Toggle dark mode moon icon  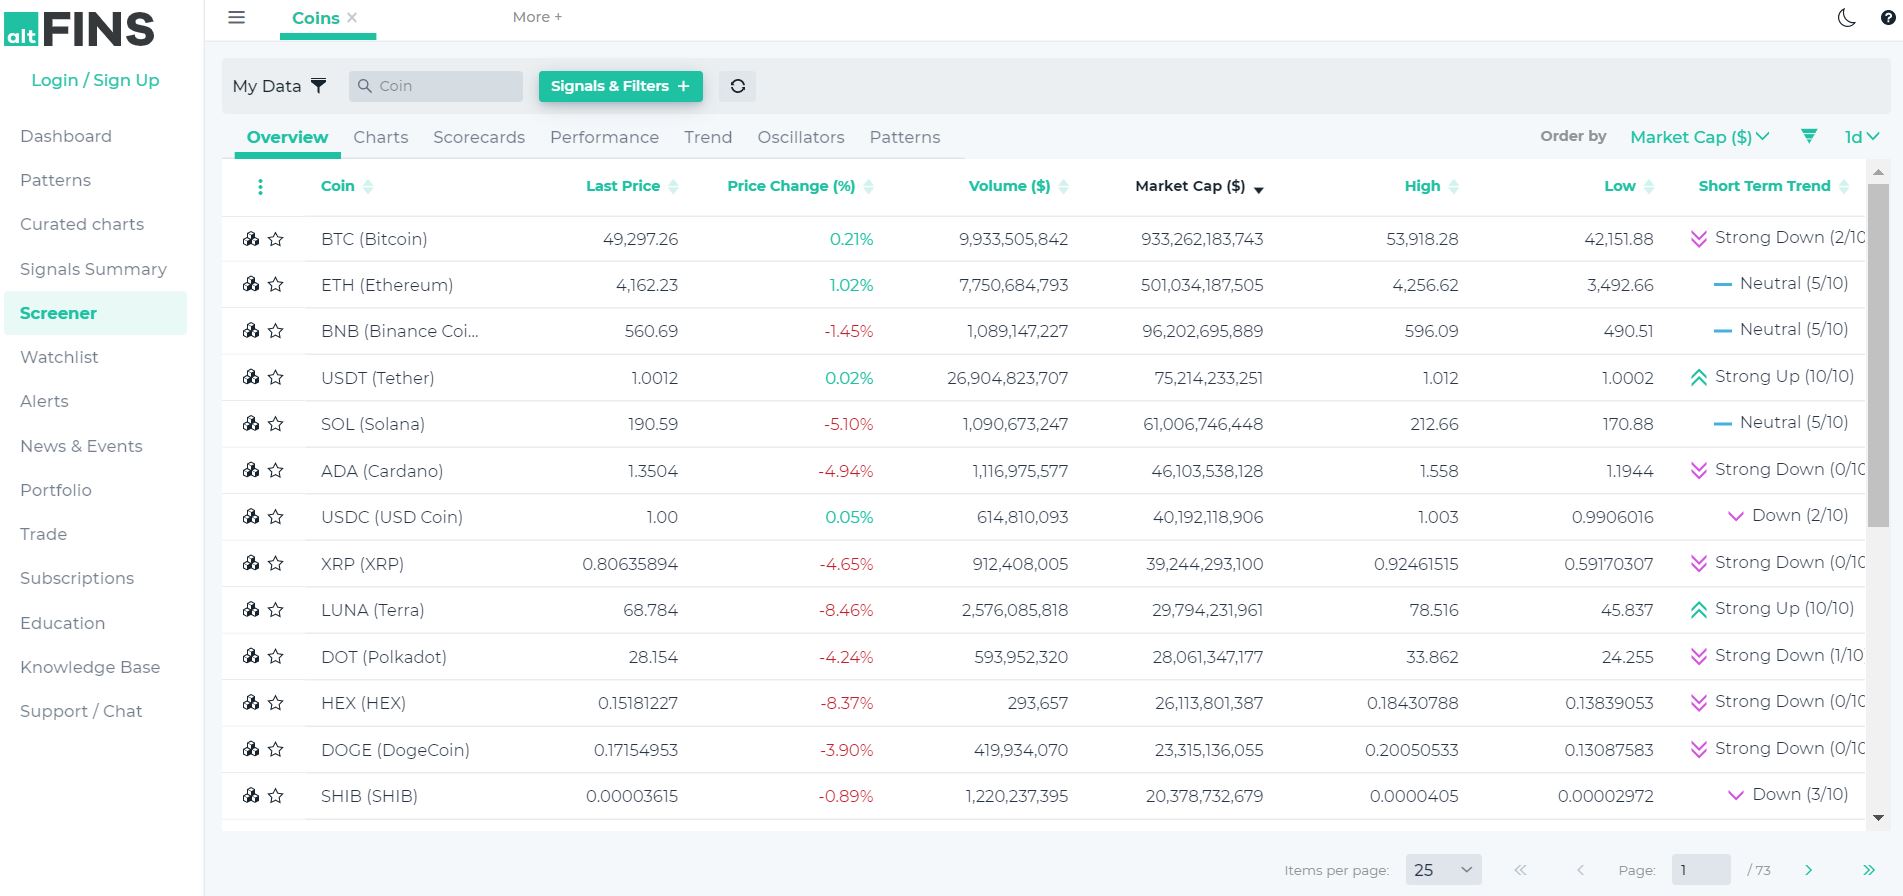[1847, 17]
